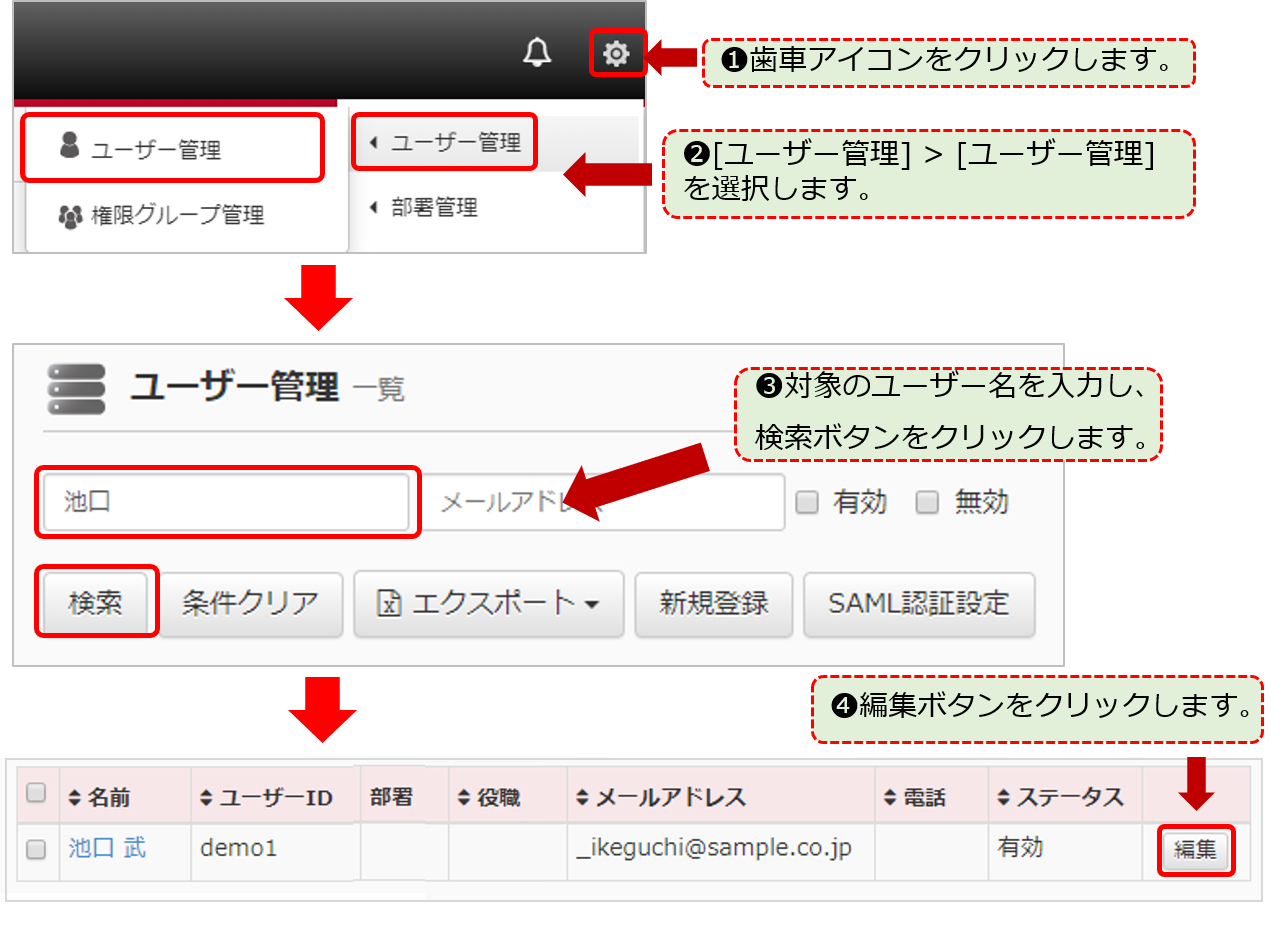Open notifications bell icon
1286x951 pixels.
pyautogui.click(x=537, y=53)
